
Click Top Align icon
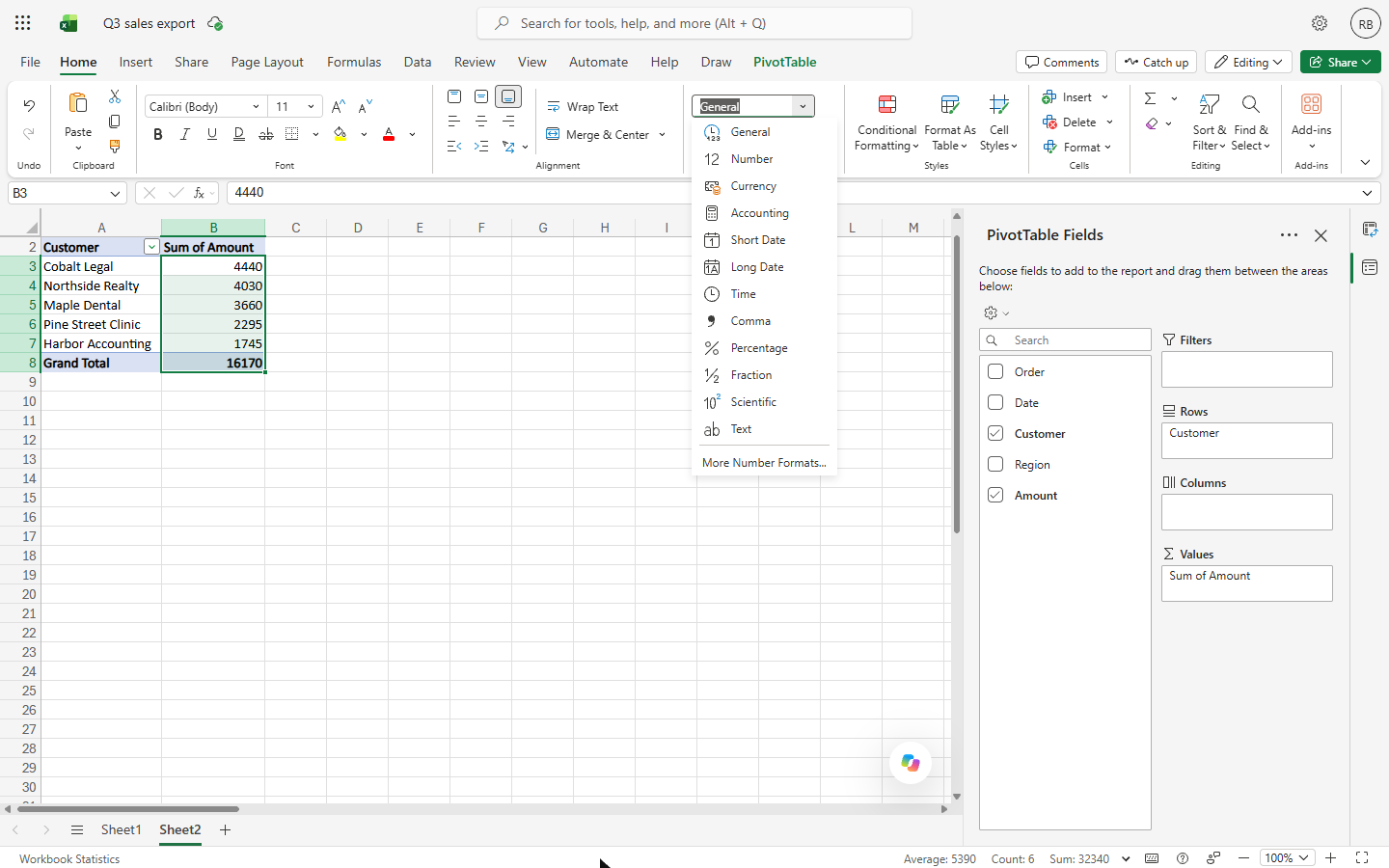(x=454, y=97)
